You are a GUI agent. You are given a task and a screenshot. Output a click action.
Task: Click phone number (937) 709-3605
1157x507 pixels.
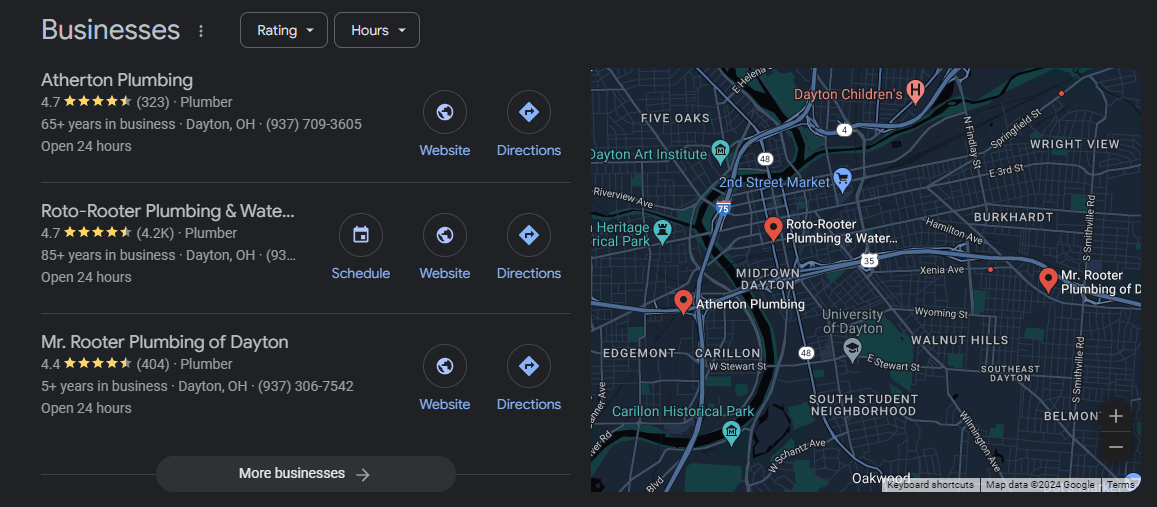click(x=314, y=124)
